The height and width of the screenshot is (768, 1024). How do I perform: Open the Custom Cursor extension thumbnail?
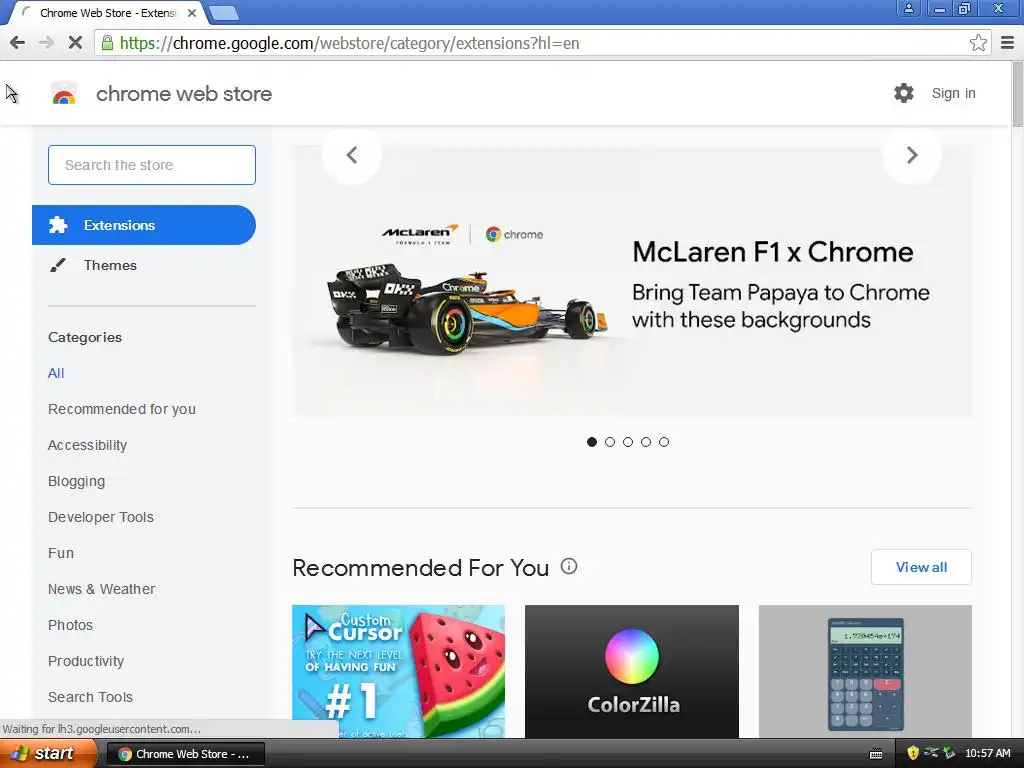398,671
